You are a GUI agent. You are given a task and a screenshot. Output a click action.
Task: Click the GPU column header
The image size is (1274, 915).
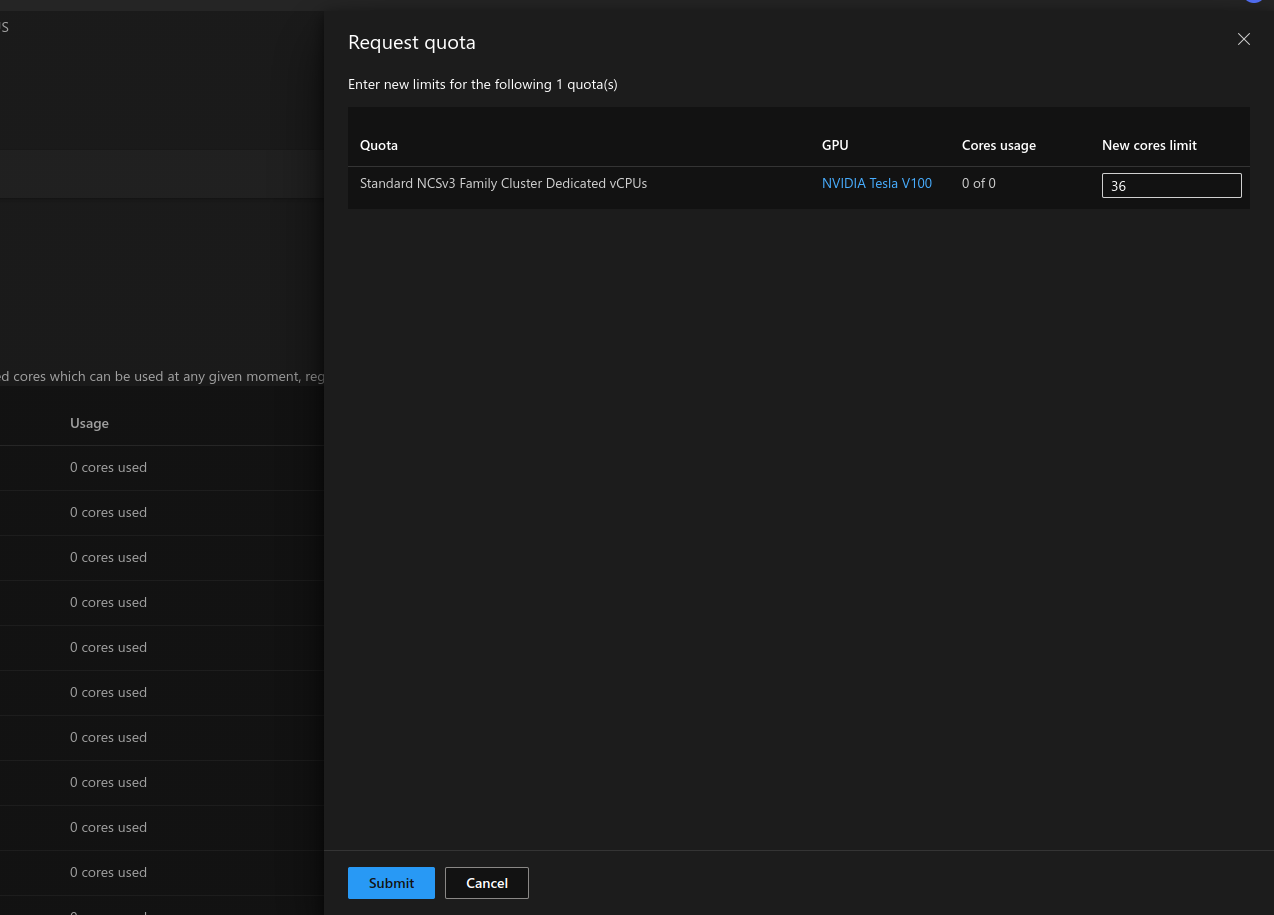(x=835, y=145)
